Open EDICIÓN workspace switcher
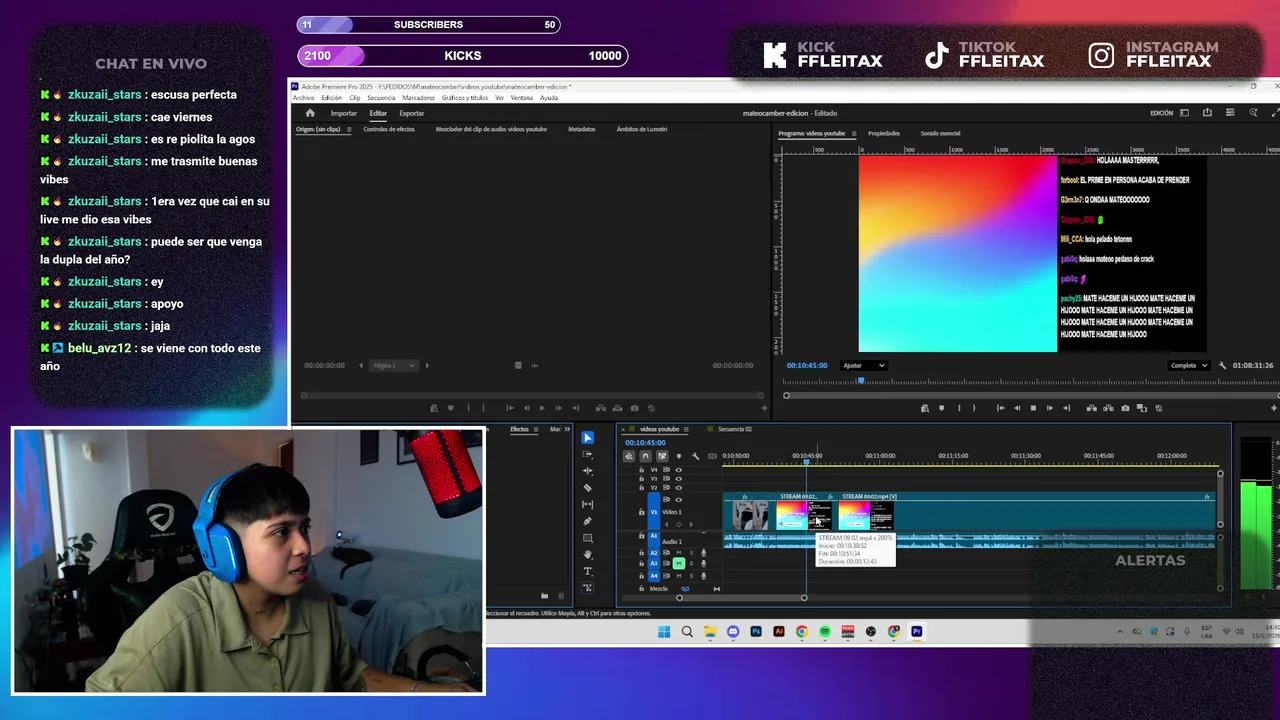The height and width of the screenshot is (720, 1280). coord(1161,113)
